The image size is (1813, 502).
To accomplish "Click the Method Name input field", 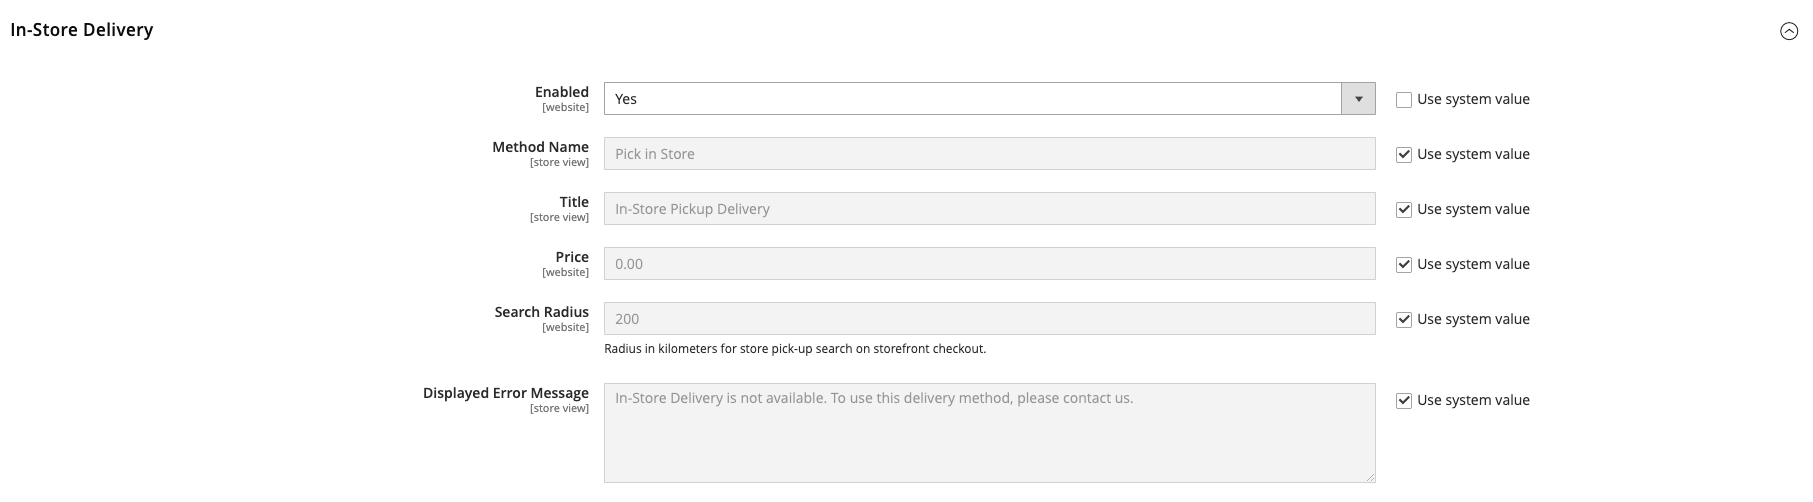I will (x=989, y=154).
